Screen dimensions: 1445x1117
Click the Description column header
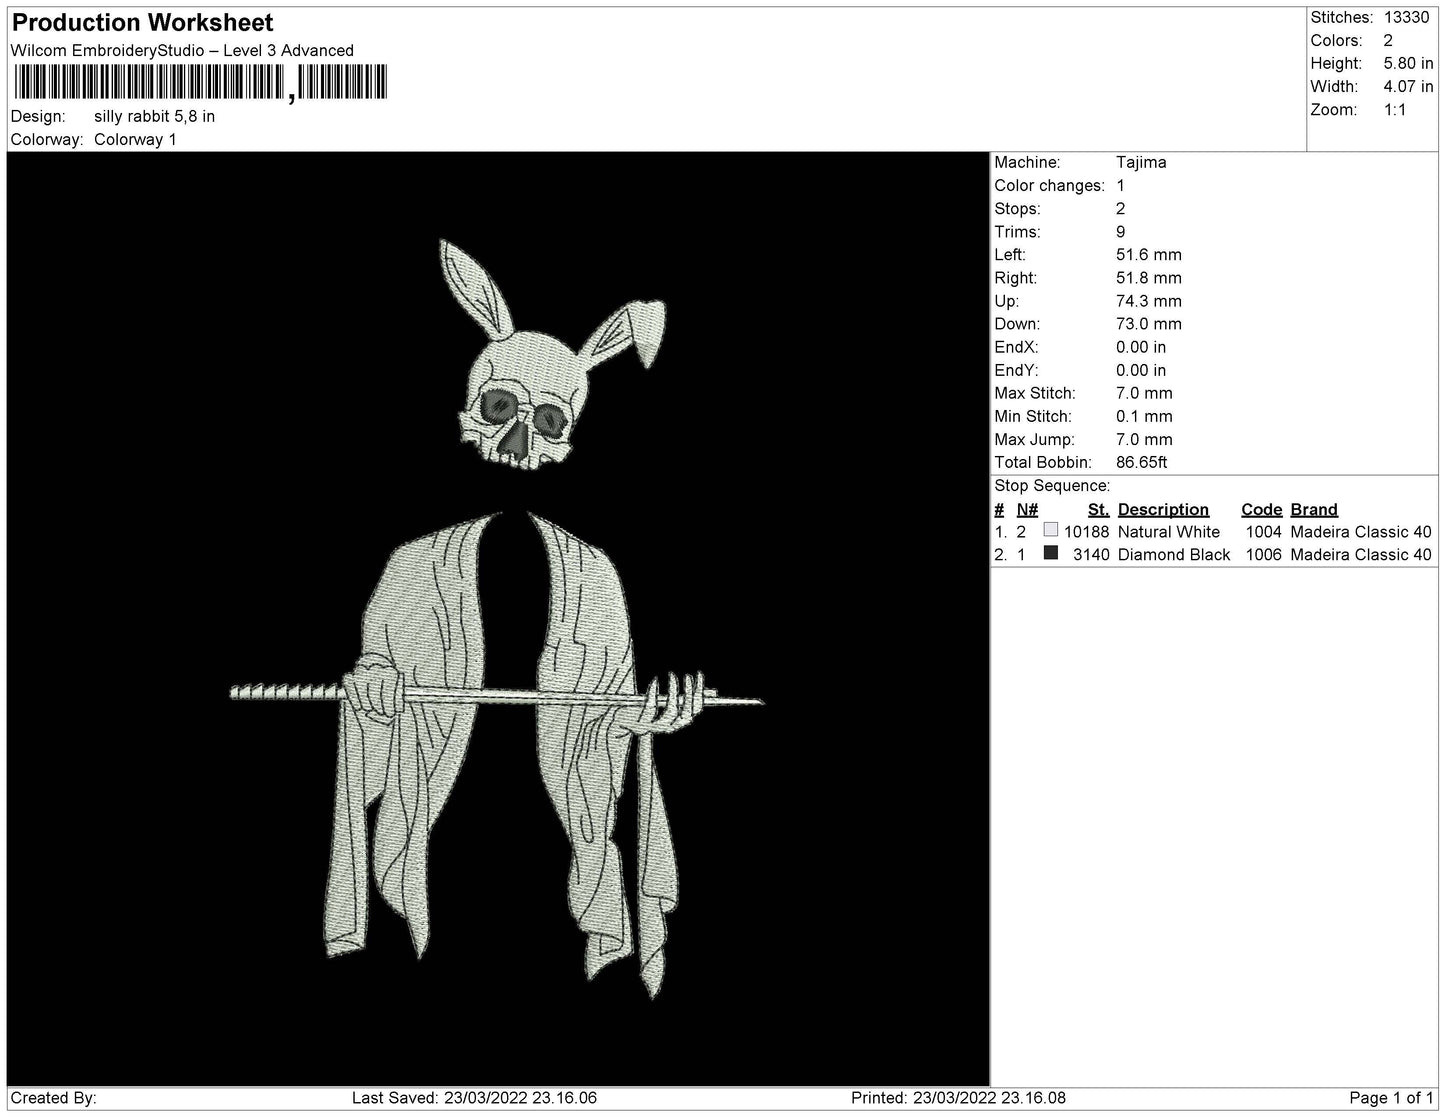point(1163,509)
